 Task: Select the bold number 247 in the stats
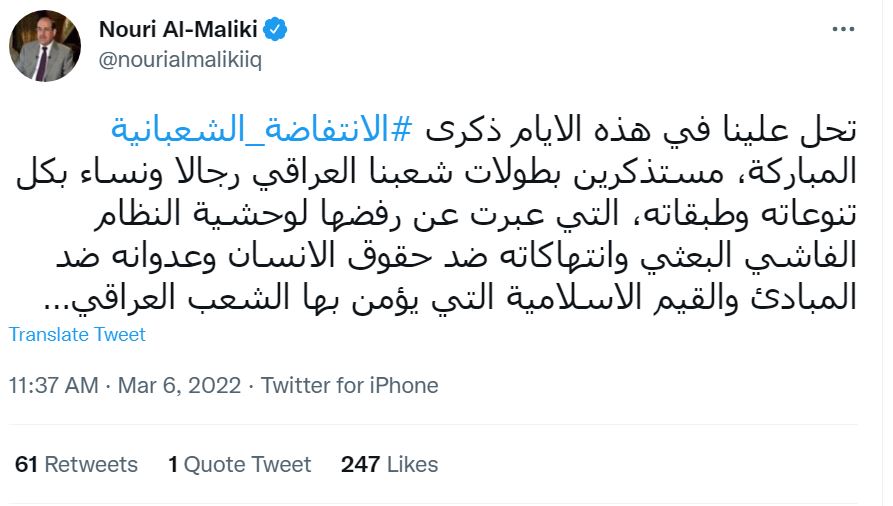coord(360,464)
